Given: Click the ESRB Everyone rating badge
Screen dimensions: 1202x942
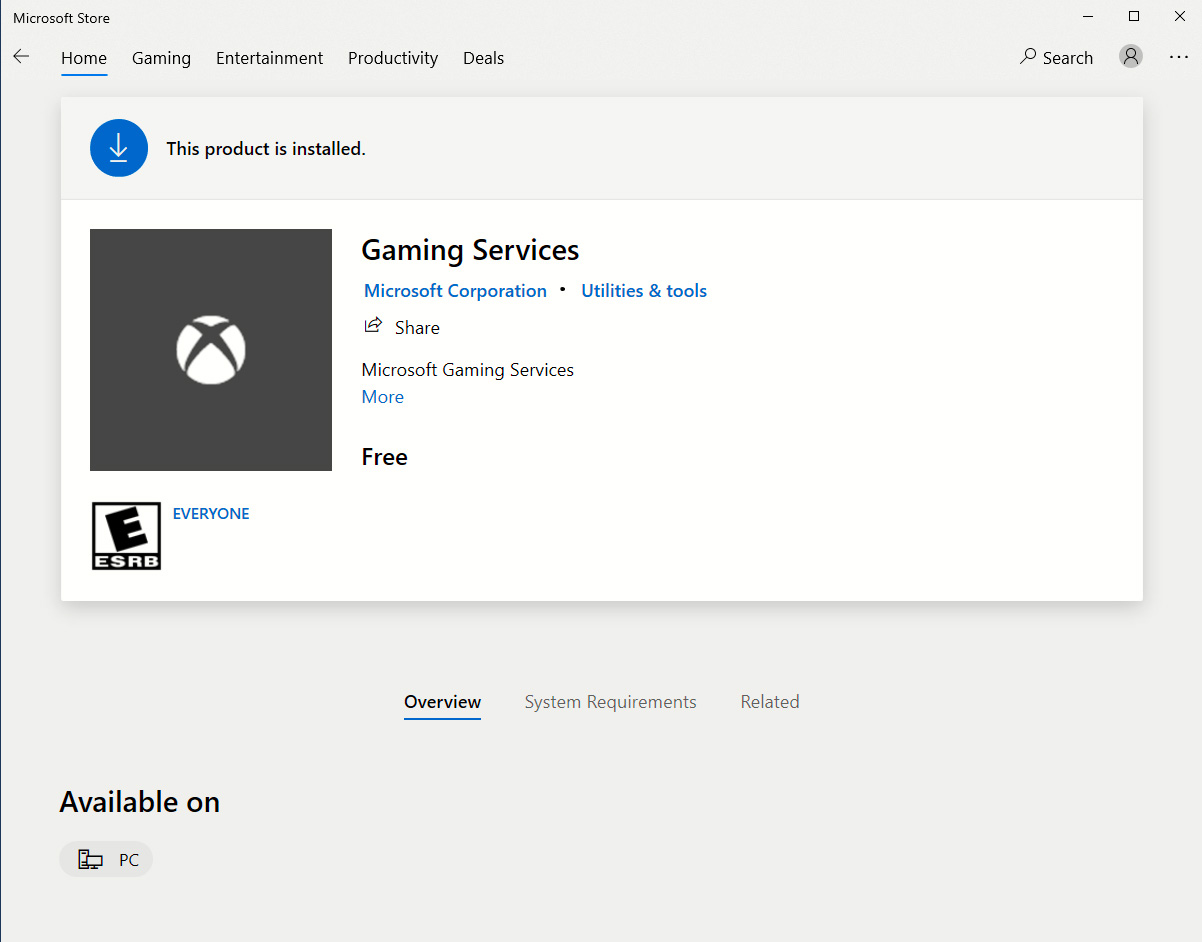Looking at the screenshot, I should point(126,536).
